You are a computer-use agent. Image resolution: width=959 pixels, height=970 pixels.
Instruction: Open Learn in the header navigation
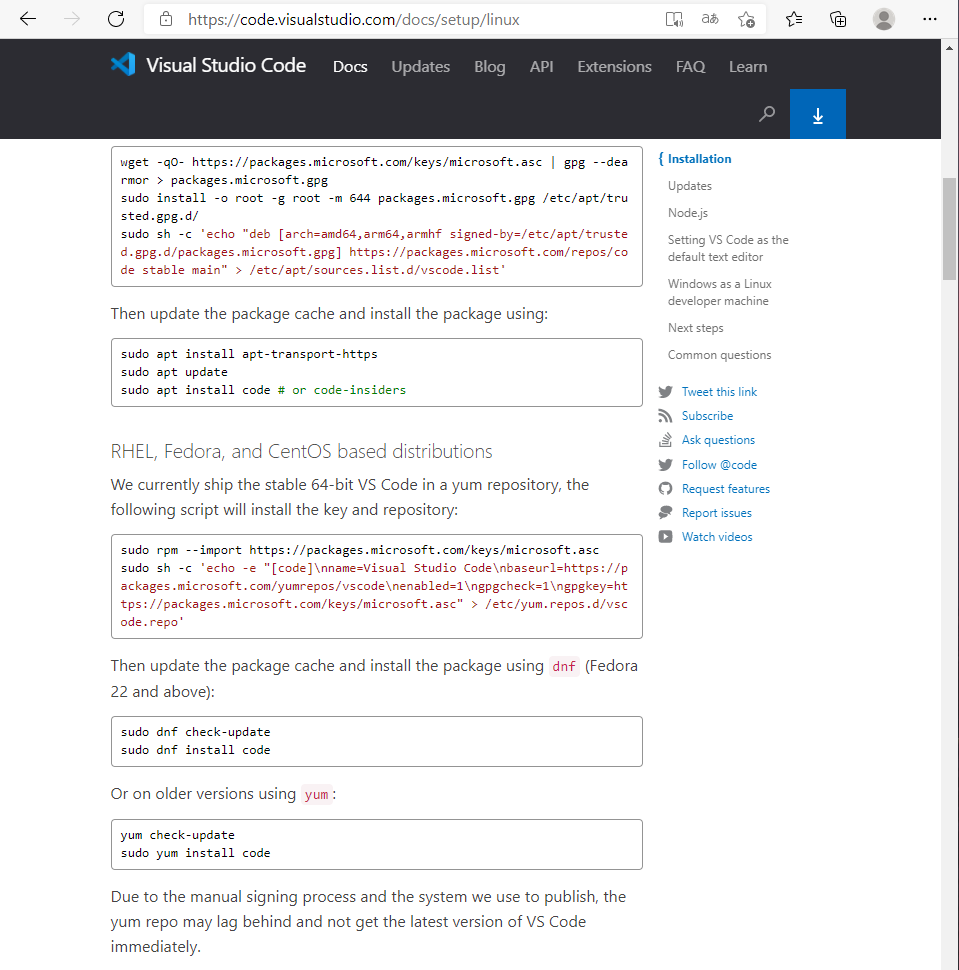click(747, 66)
